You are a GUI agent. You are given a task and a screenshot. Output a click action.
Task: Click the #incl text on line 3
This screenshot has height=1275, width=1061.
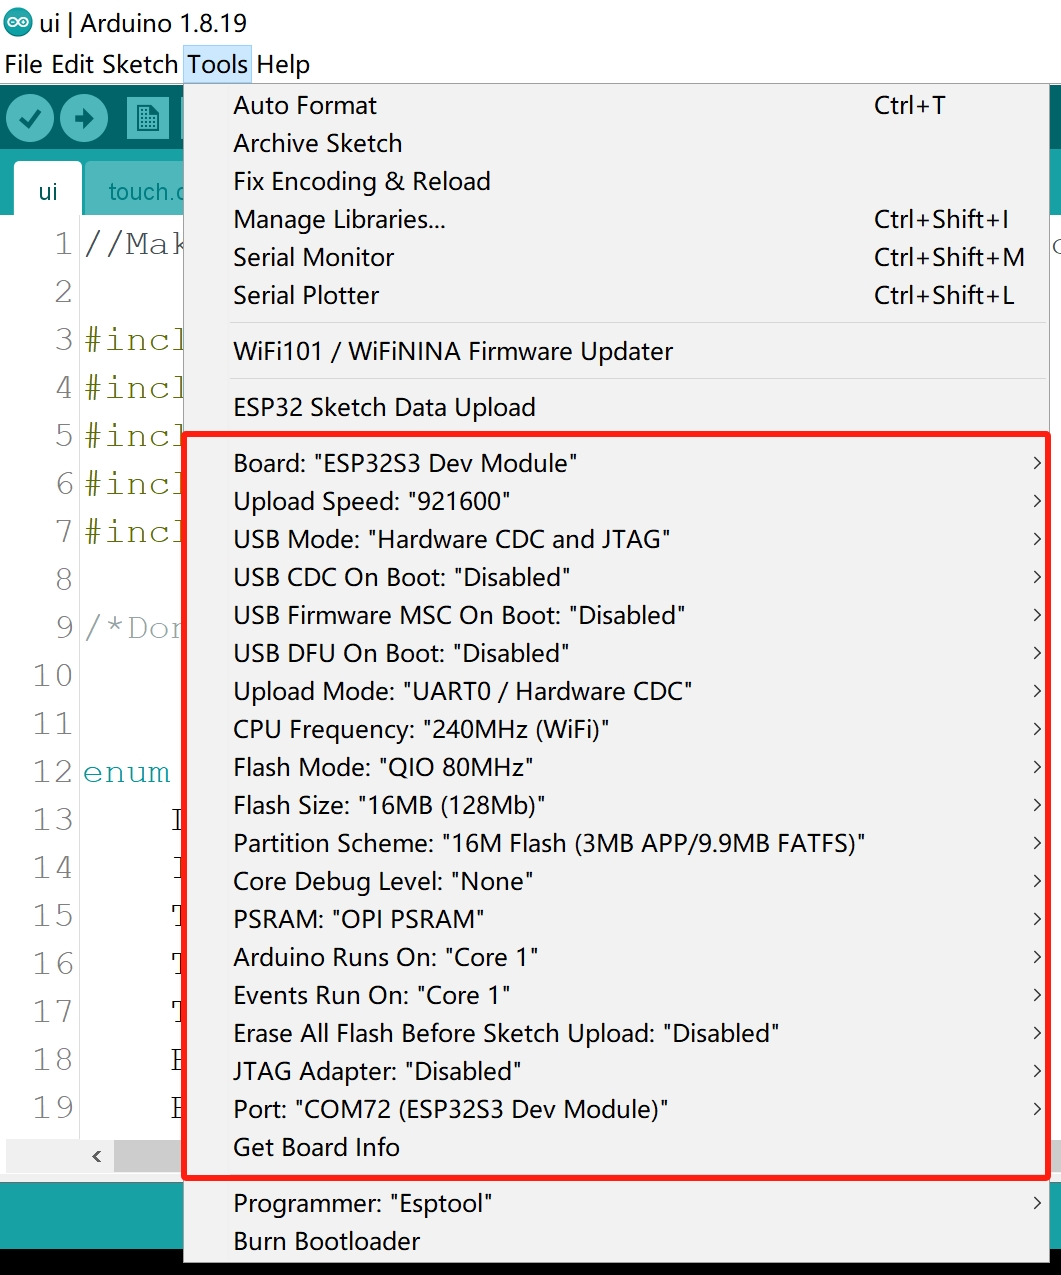134,340
